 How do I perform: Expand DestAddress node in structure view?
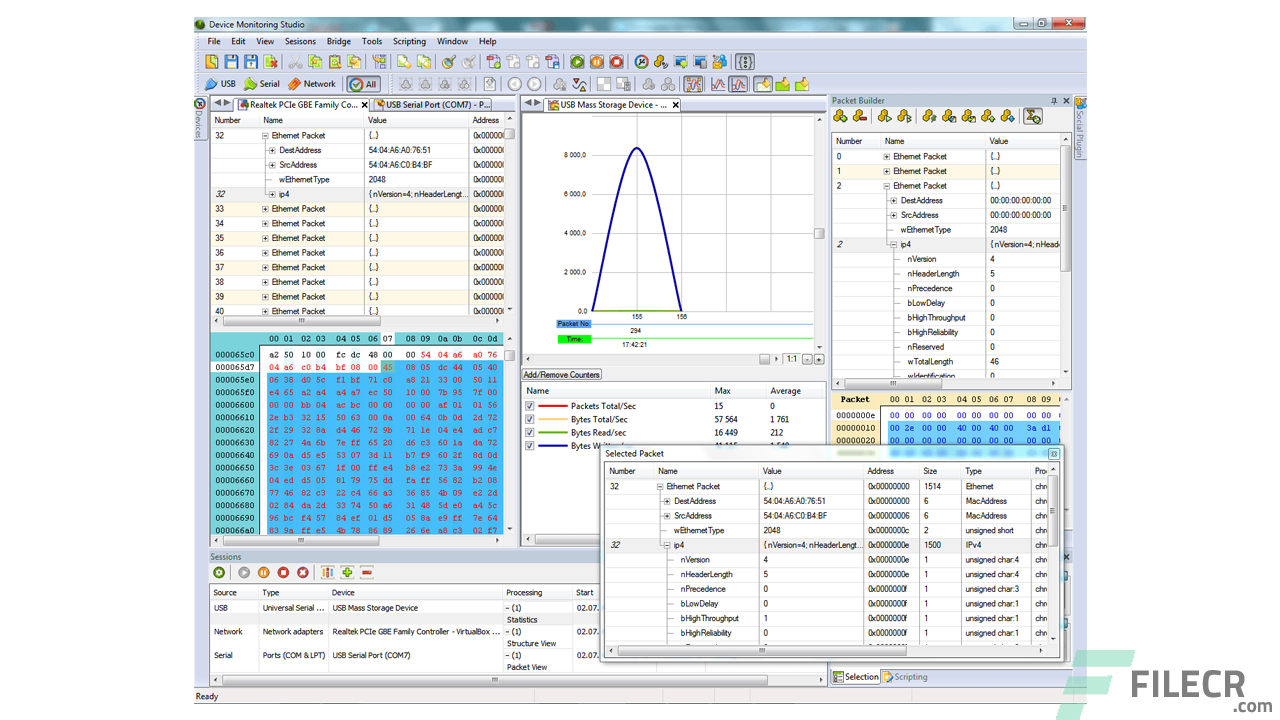[x=272, y=150]
